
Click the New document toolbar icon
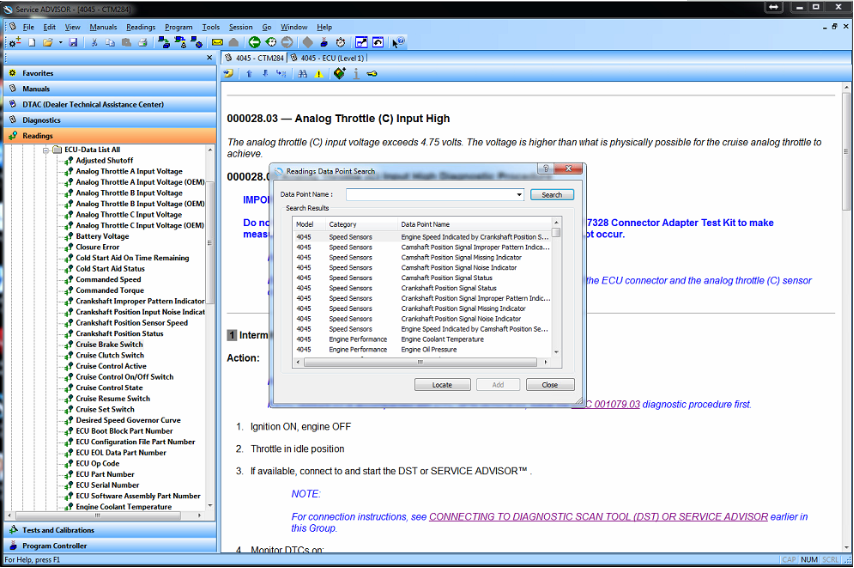click(x=32, y=42)
